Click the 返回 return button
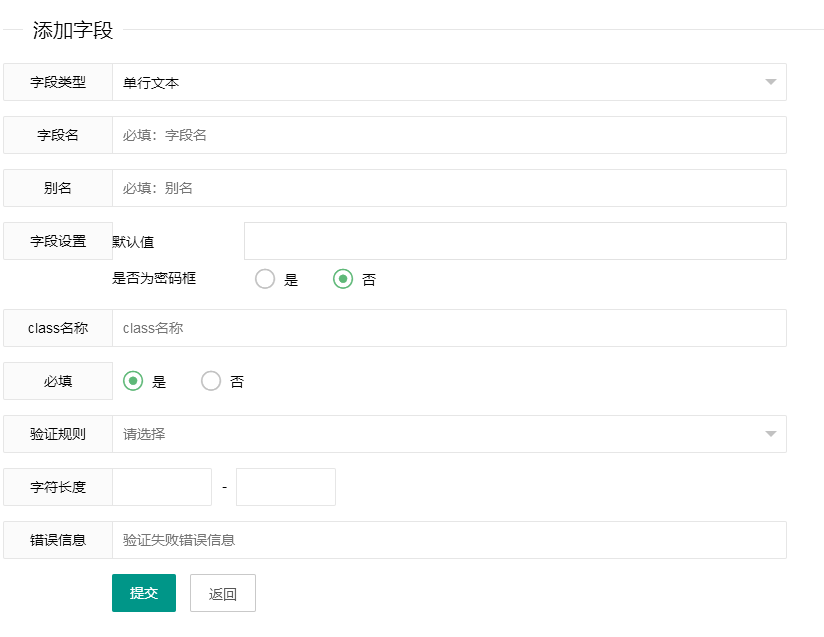The image size is (824, 637). coord(222,592)
